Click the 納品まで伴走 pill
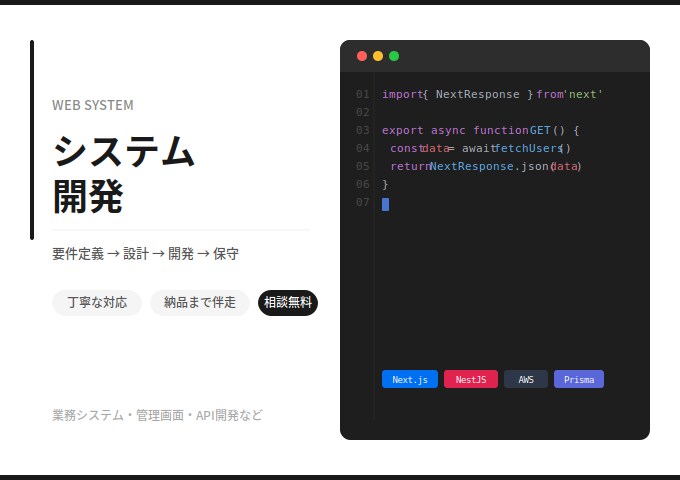Image resolution: width=680 pixels, height=480 pixels. 200,303
